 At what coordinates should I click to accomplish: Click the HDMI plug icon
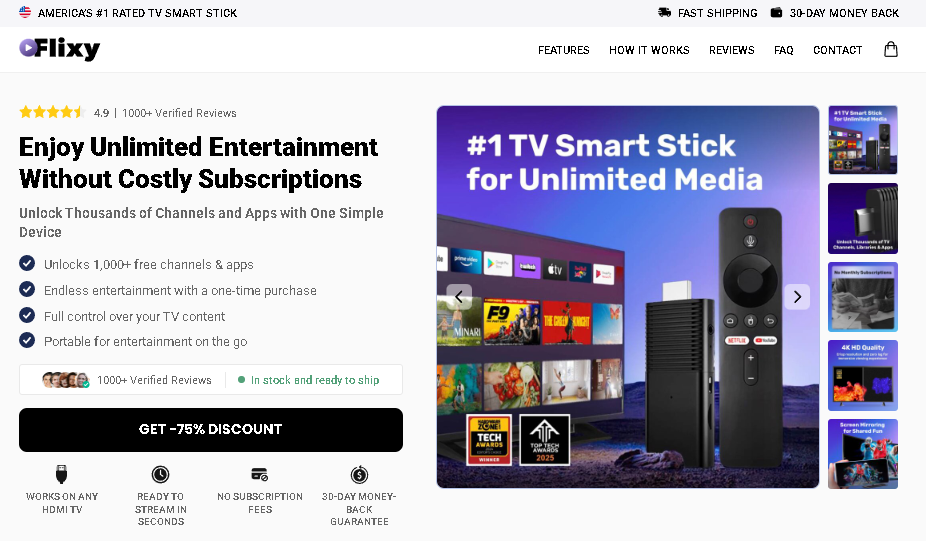[x=61, y=474]
